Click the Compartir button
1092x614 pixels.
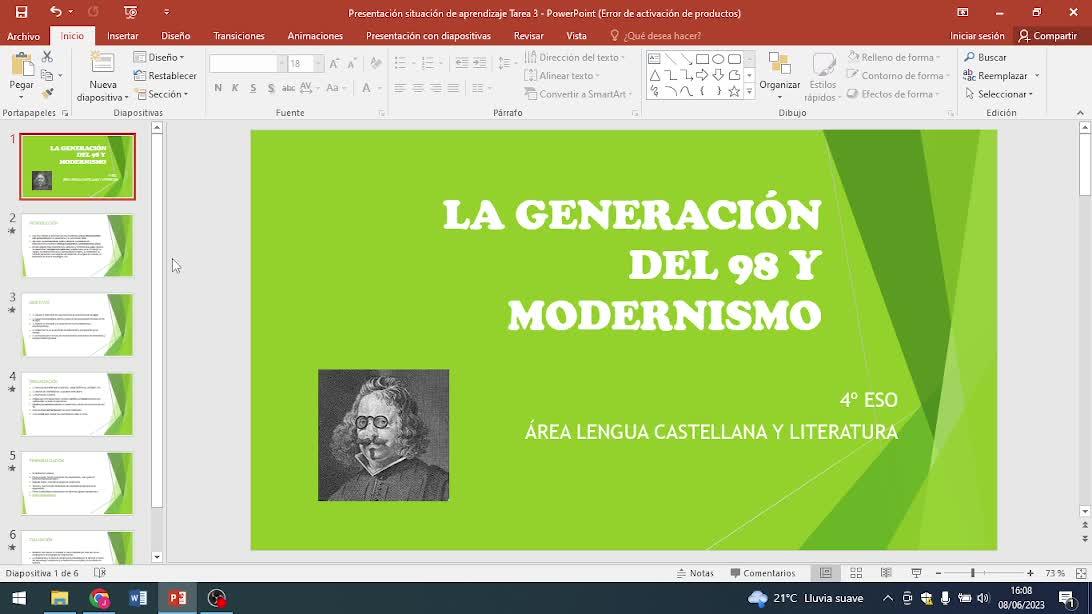click(1047, 36)
